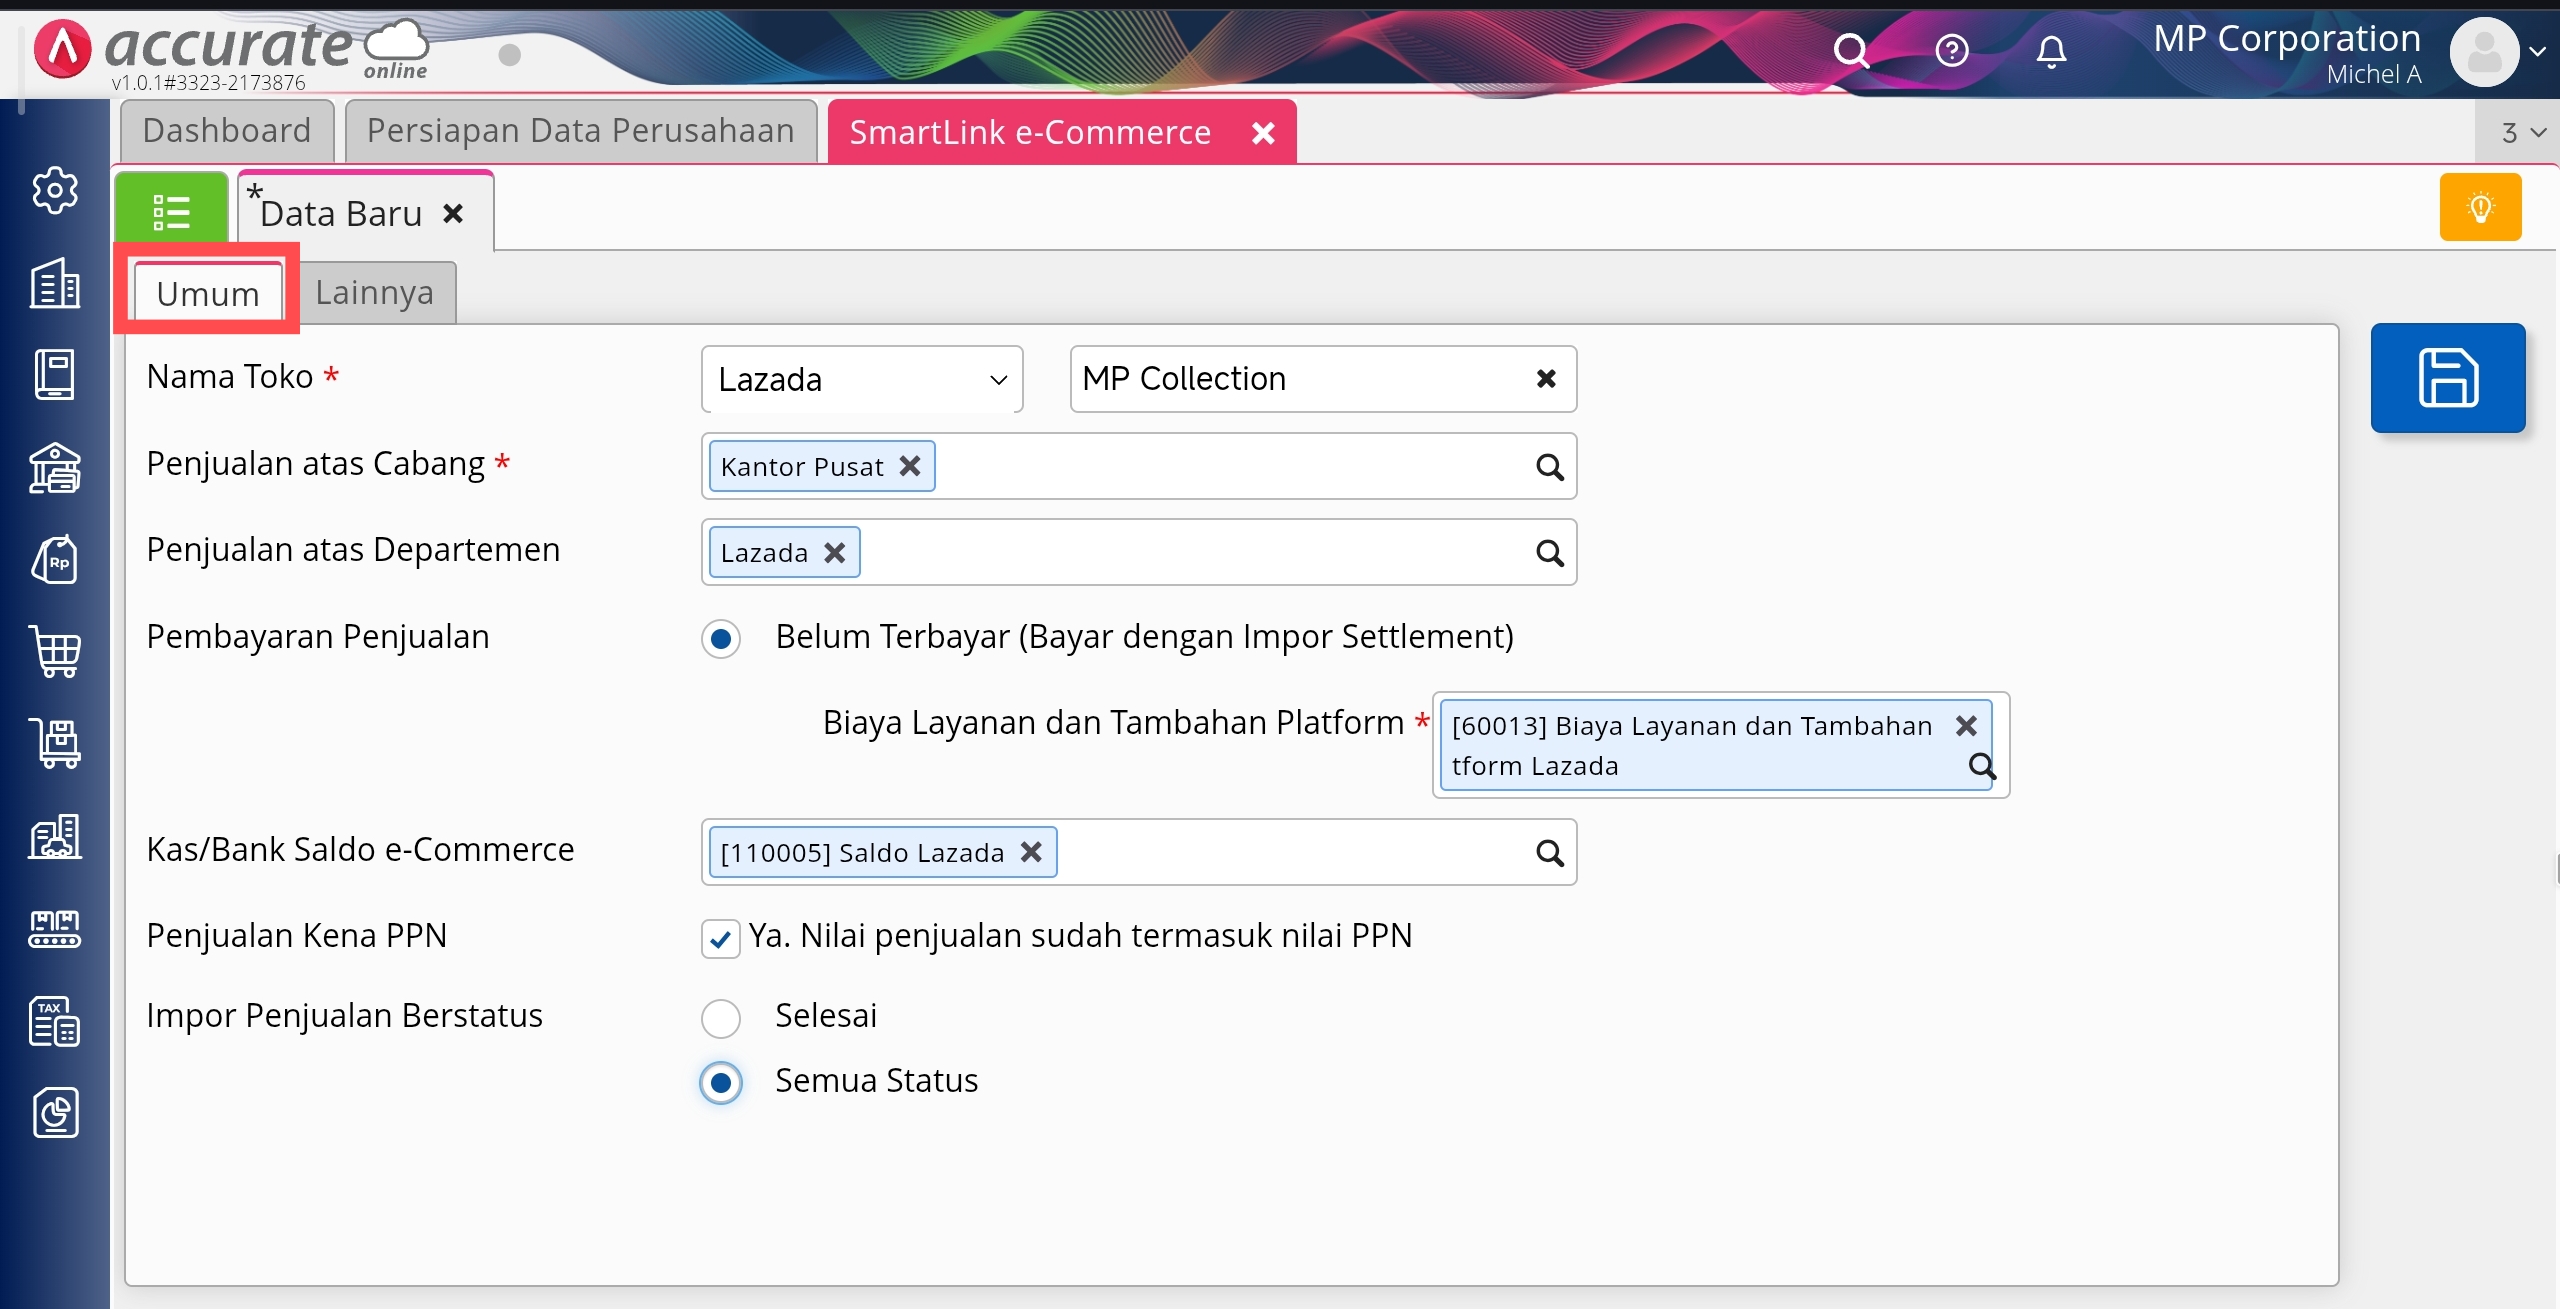This screenshot has width=2560, height=1309.
Task: Switch to the Lainnya tab
Action: tap(375, 293)
